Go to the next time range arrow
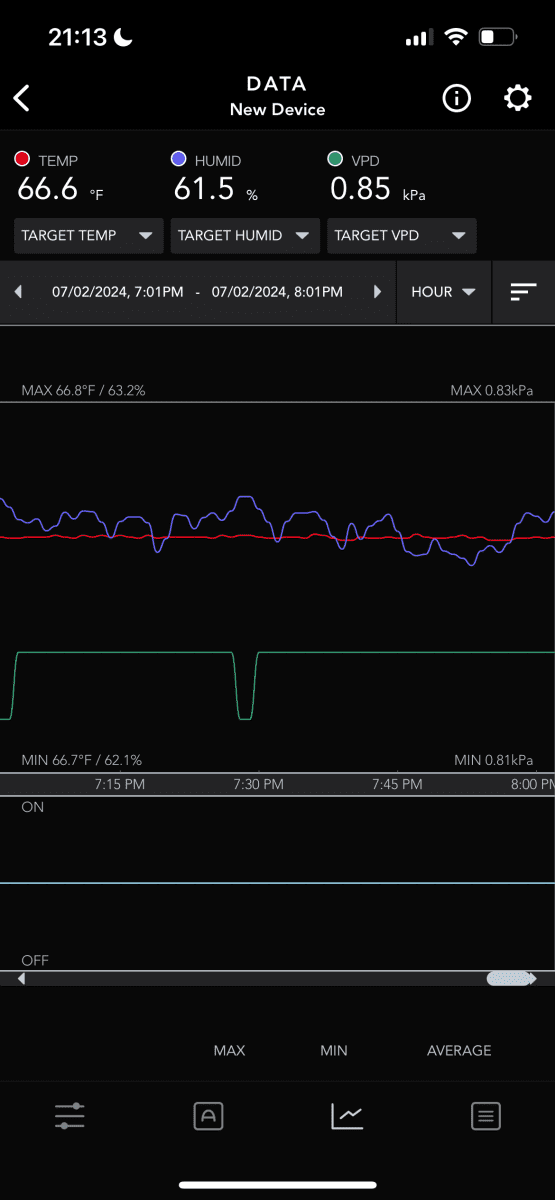Image resolution: width=555 pixels, height=1200 pixels. (377, 292)
